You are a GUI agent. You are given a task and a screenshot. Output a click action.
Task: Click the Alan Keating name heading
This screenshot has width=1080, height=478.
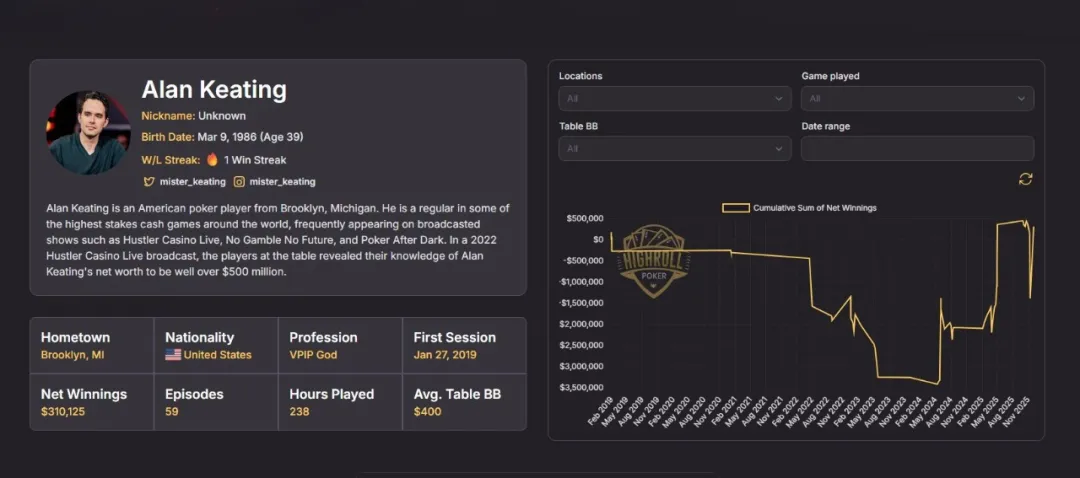[x=214, y=90]
